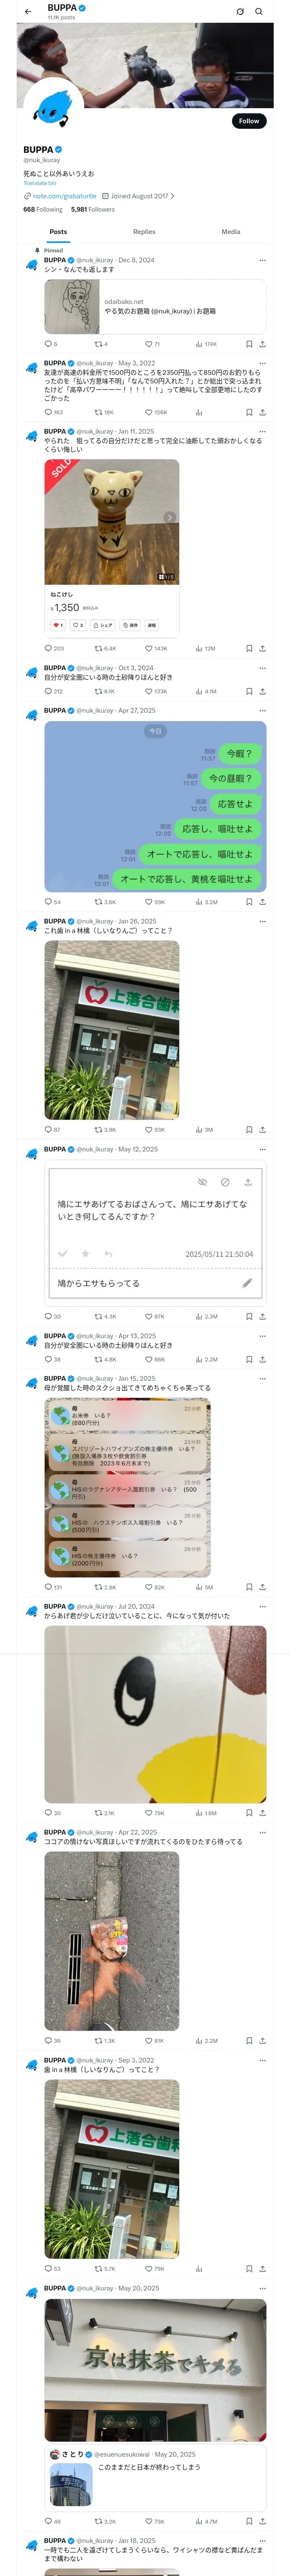Open the more menu on the pinned post
Image resolution: width=290 pixels, height=2576 pixels.
click(x=262, y=260)
